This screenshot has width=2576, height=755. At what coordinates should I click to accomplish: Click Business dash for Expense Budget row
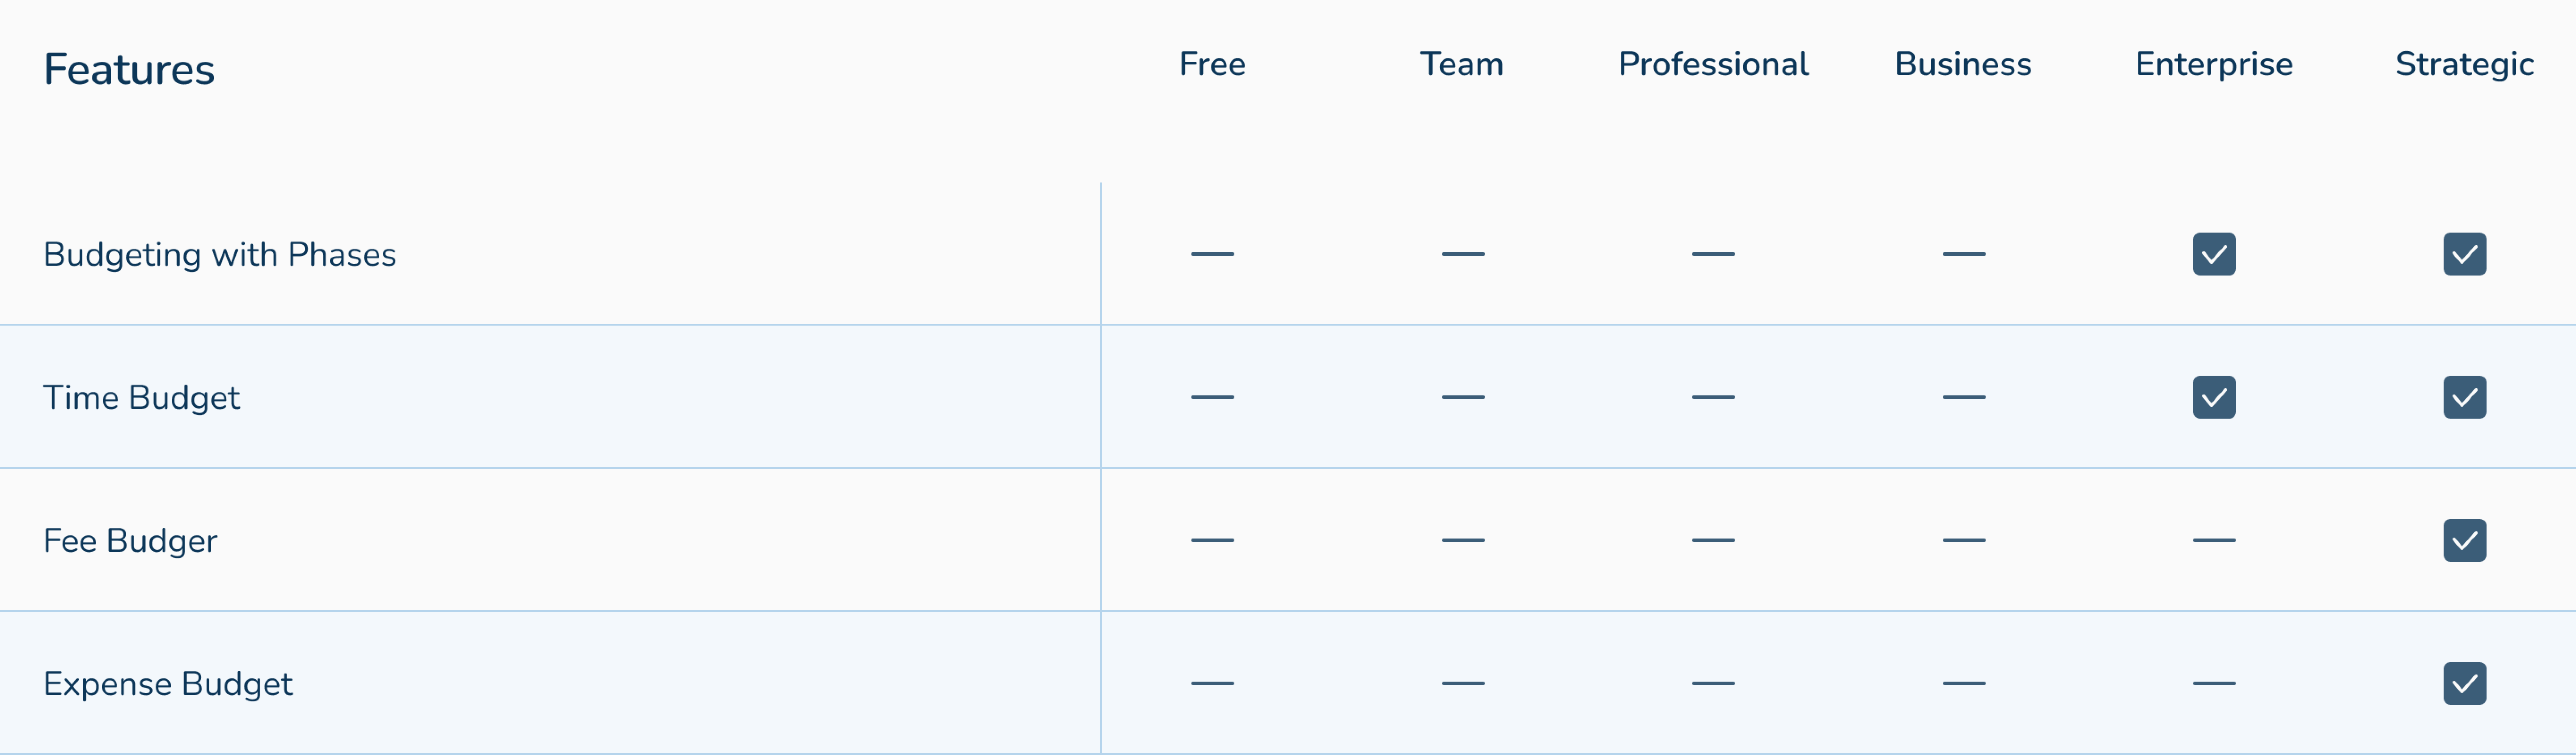point(1963,683)
